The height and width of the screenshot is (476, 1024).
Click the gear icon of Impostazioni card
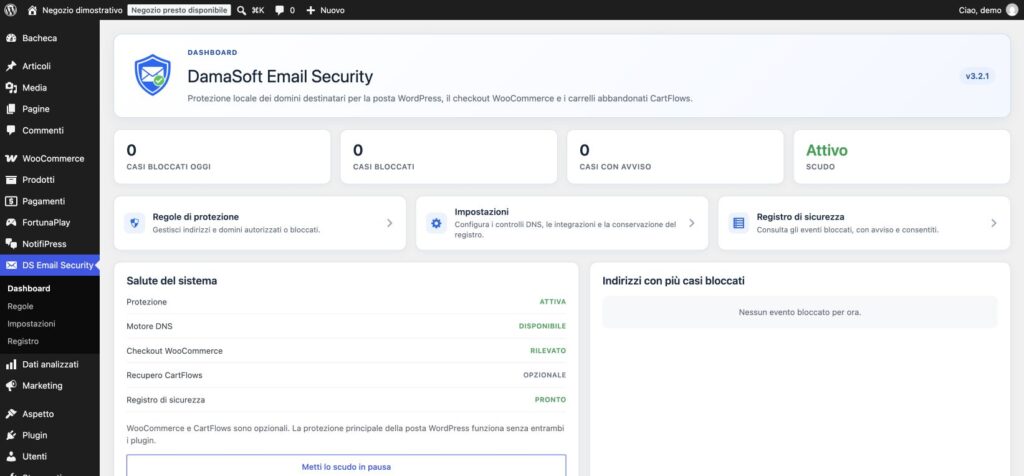coord(436,223)
